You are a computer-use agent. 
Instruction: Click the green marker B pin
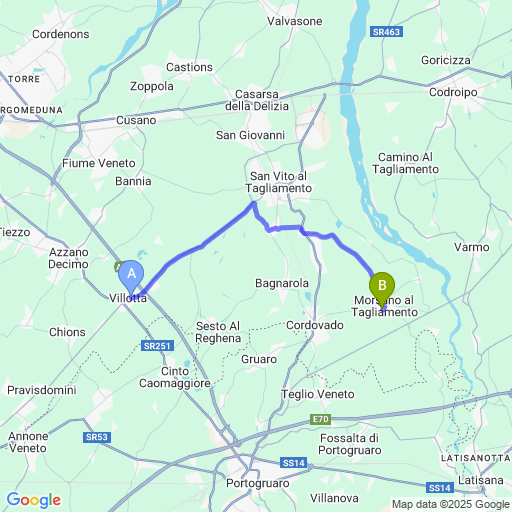point(382,289)
